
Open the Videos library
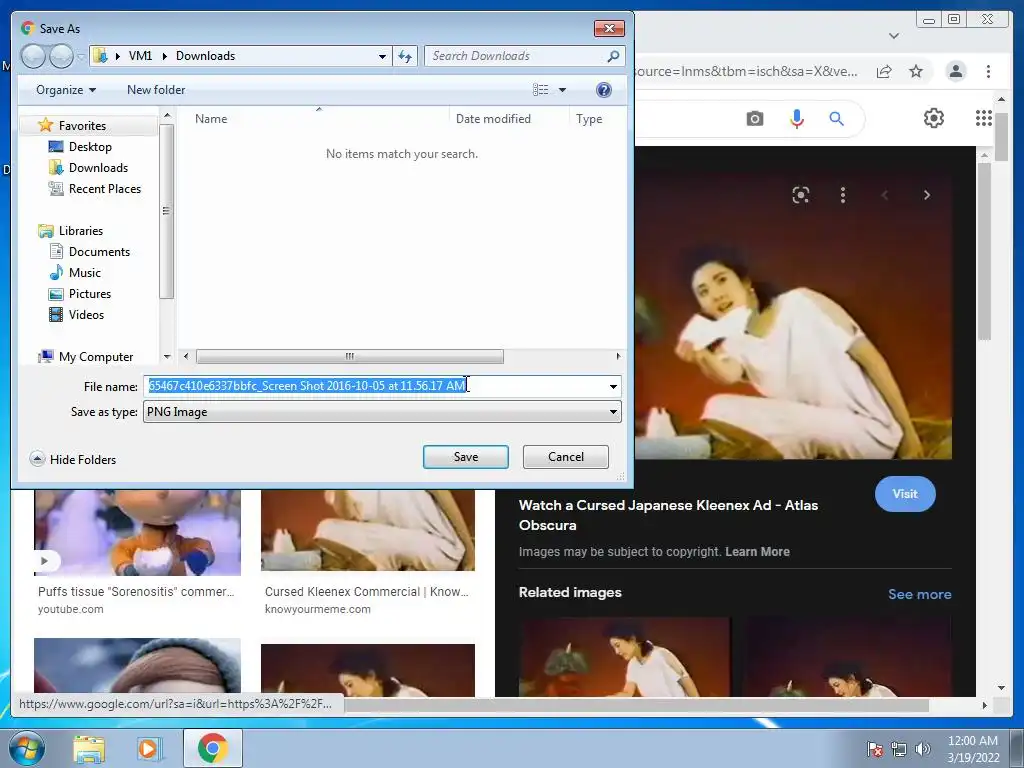(x=86, y=315)
